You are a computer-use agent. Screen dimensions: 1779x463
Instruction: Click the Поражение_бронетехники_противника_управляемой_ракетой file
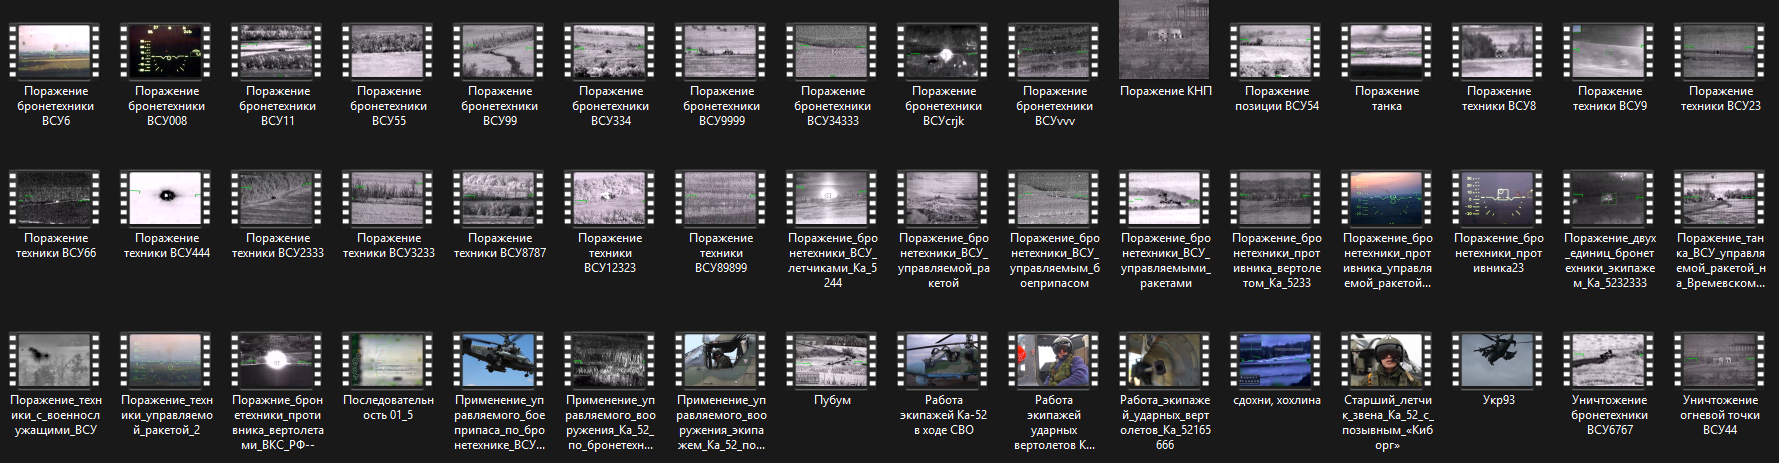1388,198
